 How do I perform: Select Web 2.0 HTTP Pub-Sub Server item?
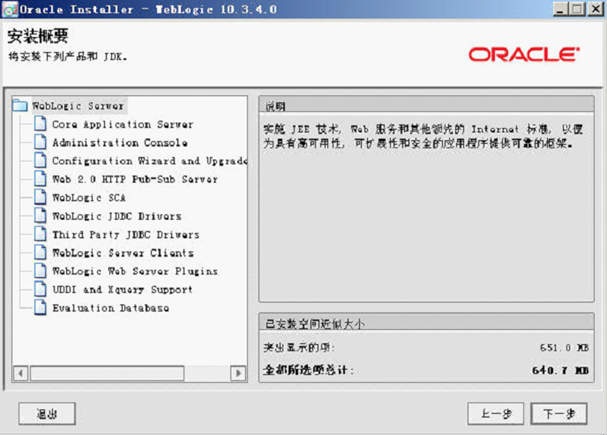(135, 179)
